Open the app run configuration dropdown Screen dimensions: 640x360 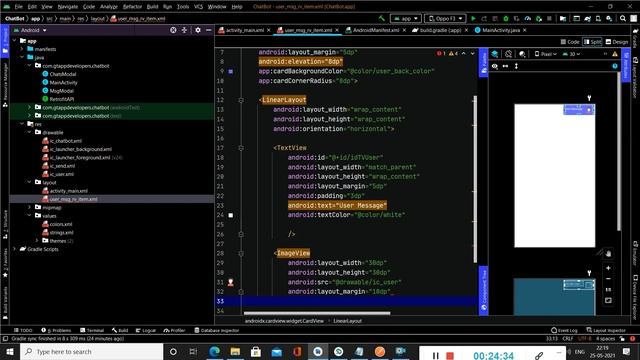[405, 18]
